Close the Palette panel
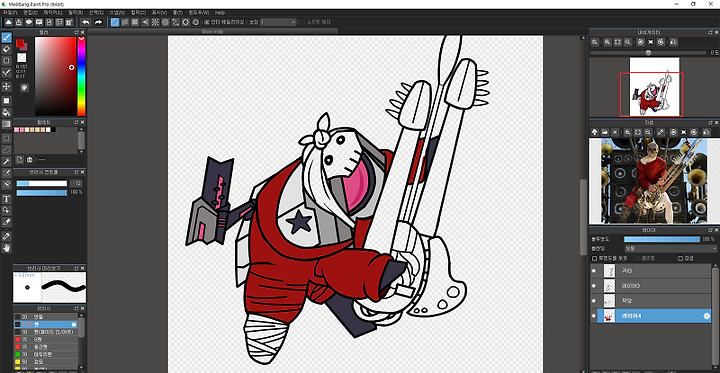The width and height of the screenshot is (720, 373). (x=82, y=122)
